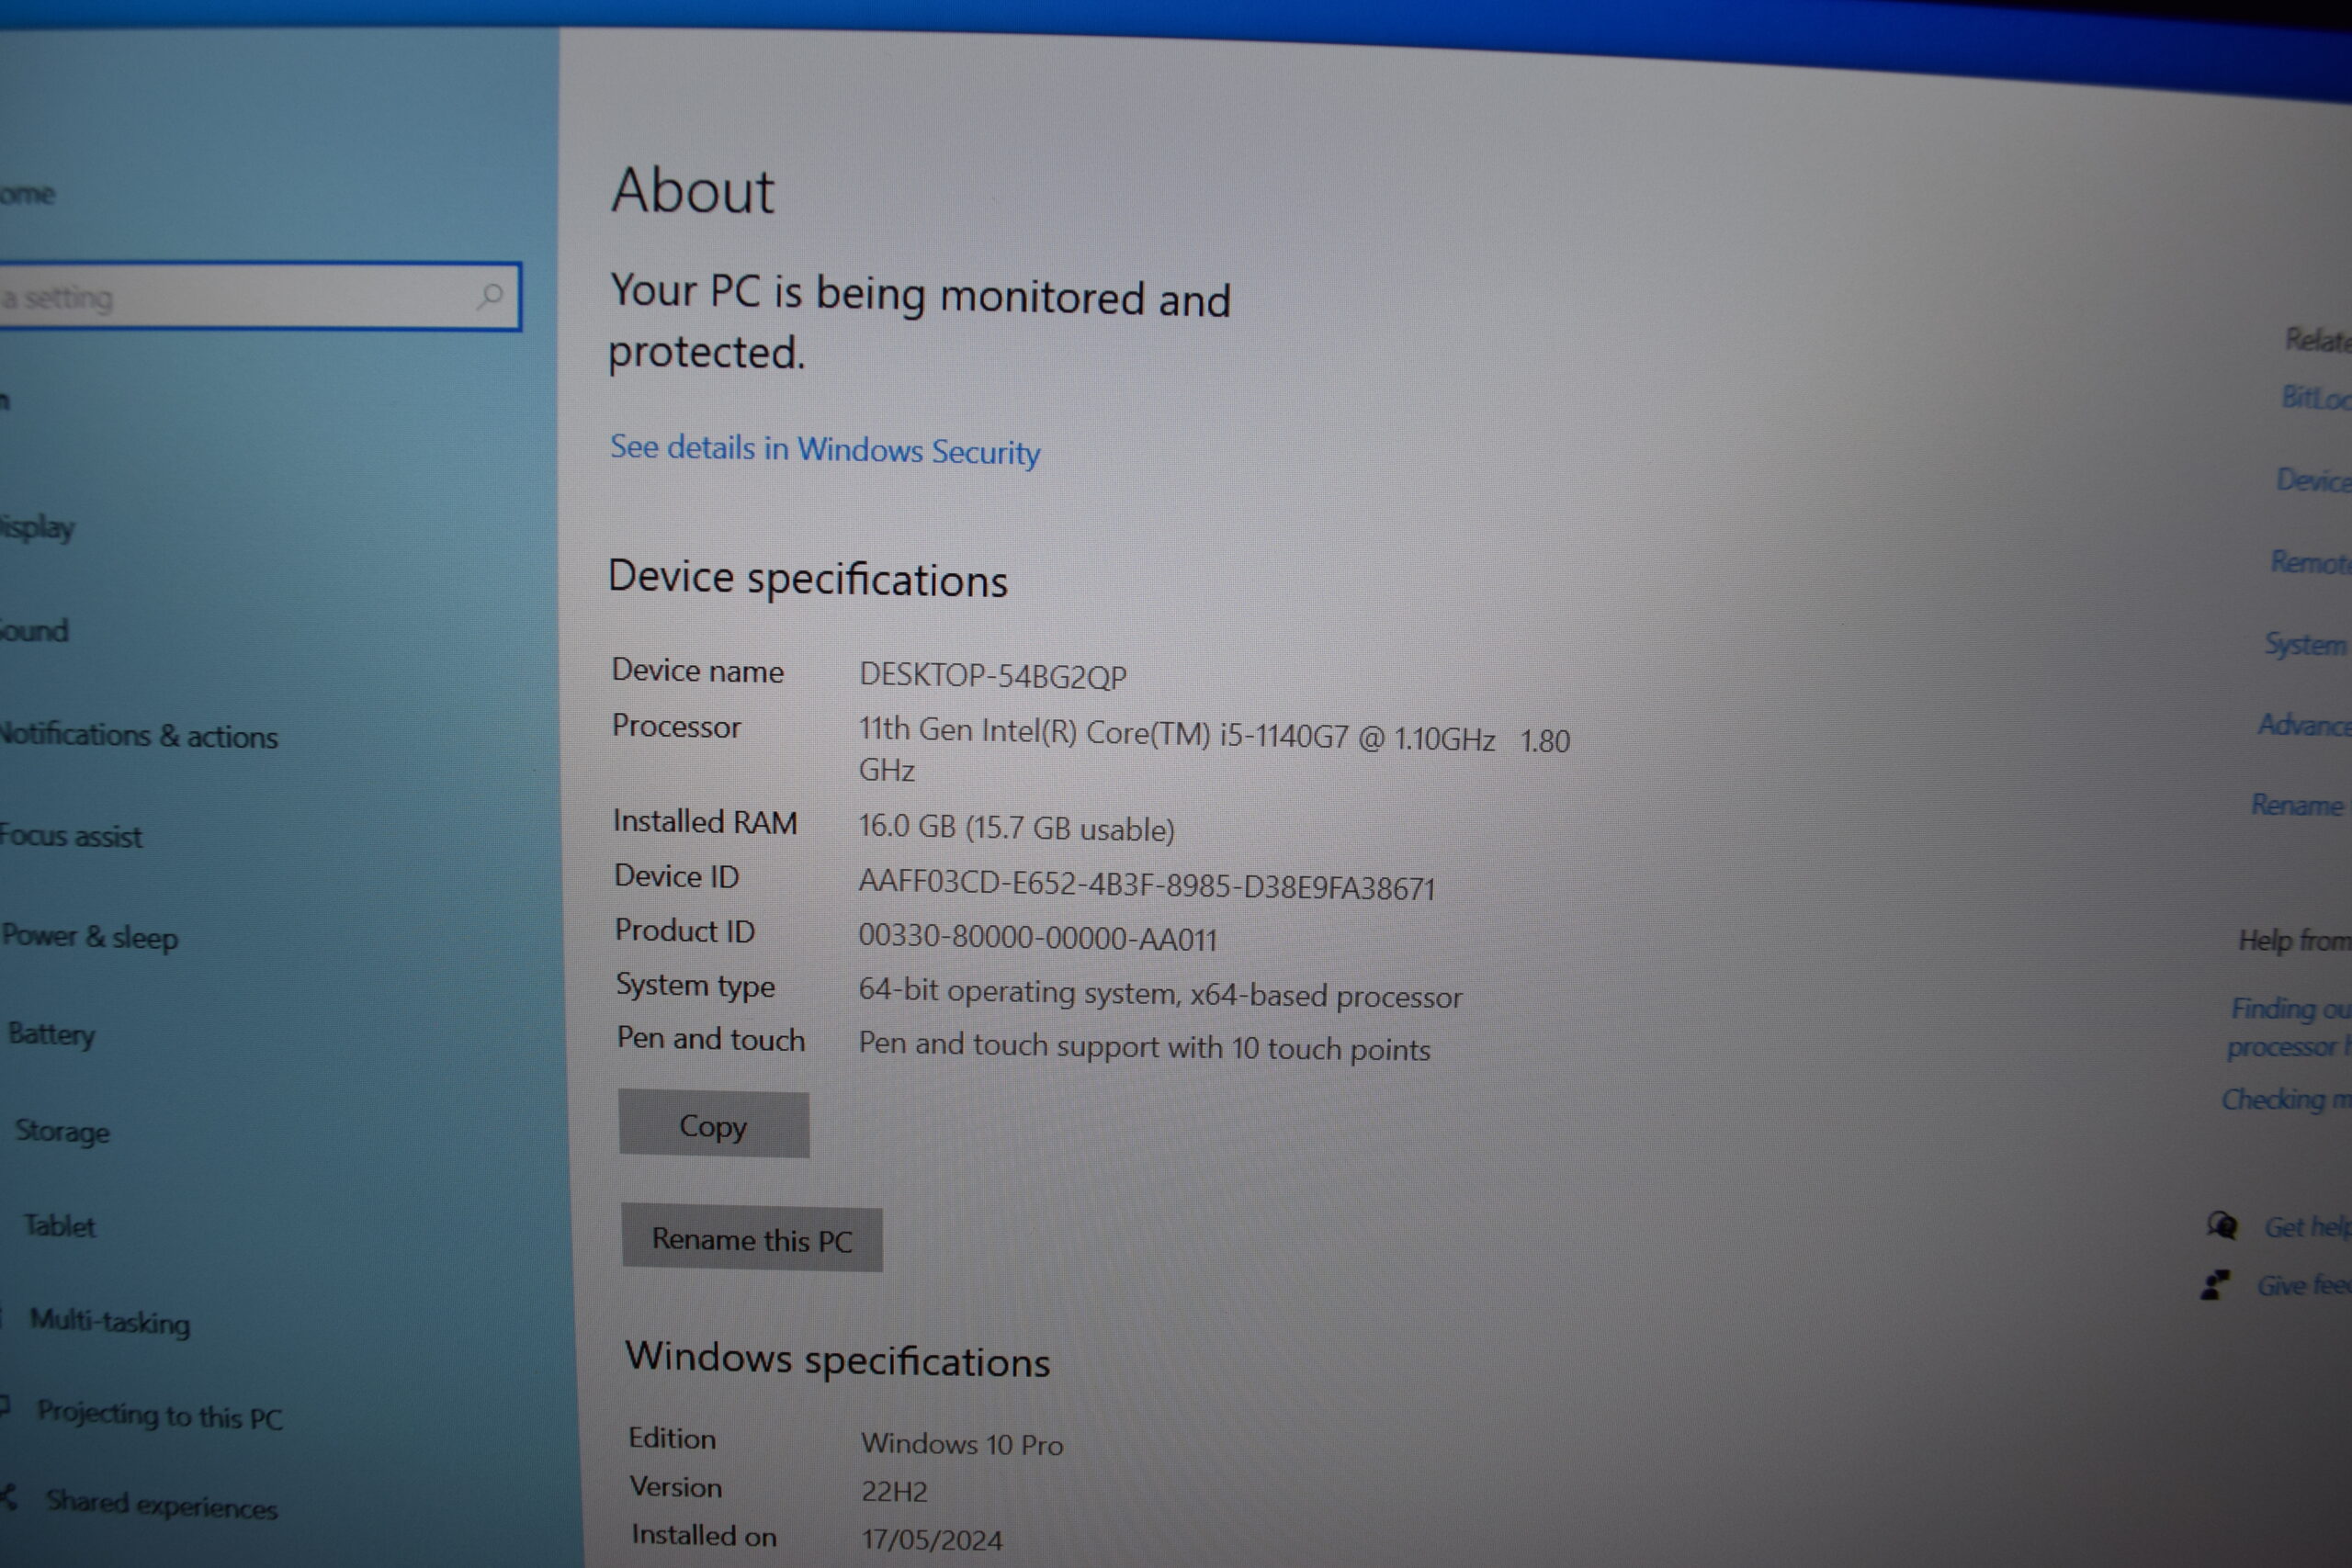The width and height of the screenshot is (2352, 1568).
Task: Go to Notifications & actions
Action: pyautogui.click(x=139, y=736)
